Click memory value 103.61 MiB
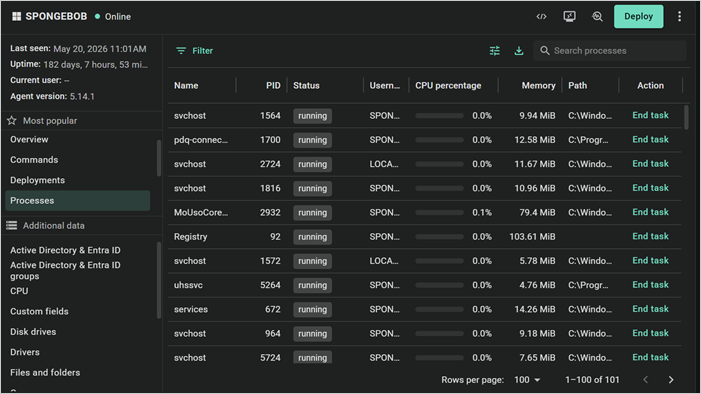The image size is (701, 394). pyautogui.click(x=532, y=237)
